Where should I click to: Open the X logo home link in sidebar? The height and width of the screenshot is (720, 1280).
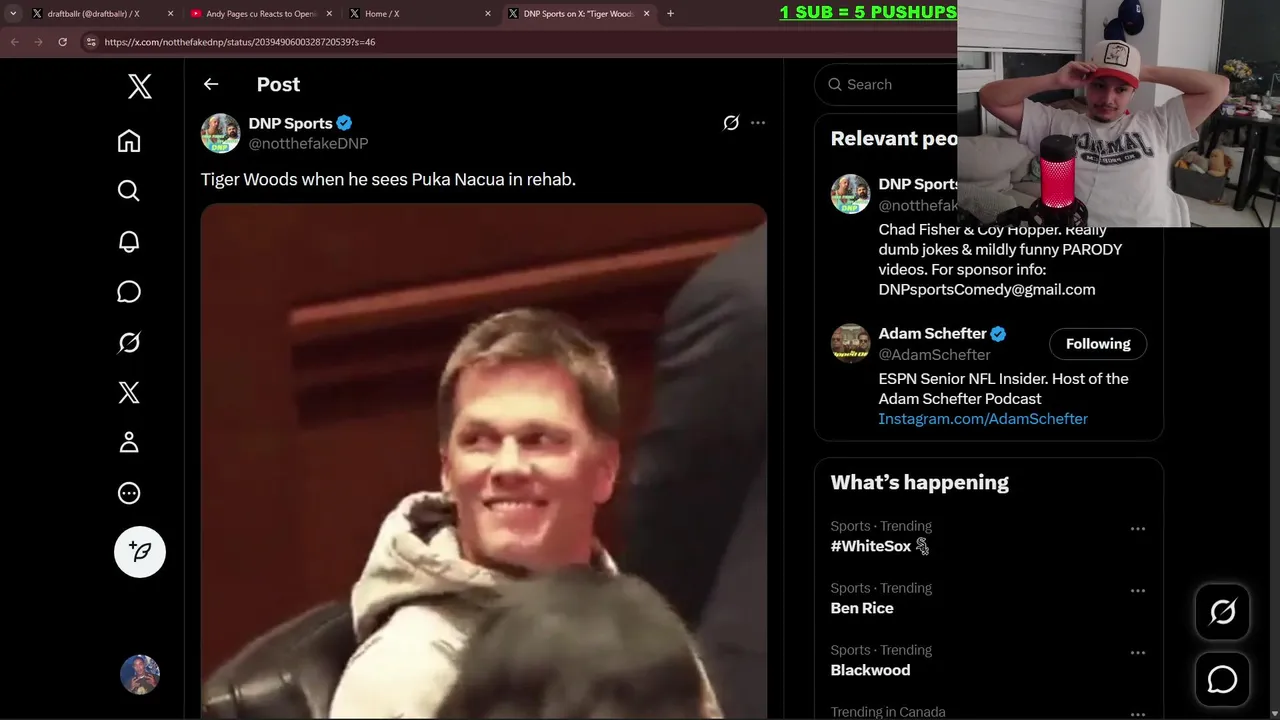[x=140, y=87]
